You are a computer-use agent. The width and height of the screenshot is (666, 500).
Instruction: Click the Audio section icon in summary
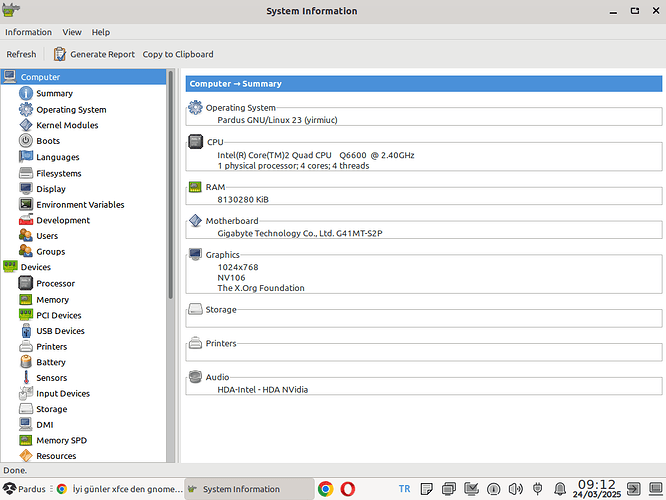tap(195, 377)
